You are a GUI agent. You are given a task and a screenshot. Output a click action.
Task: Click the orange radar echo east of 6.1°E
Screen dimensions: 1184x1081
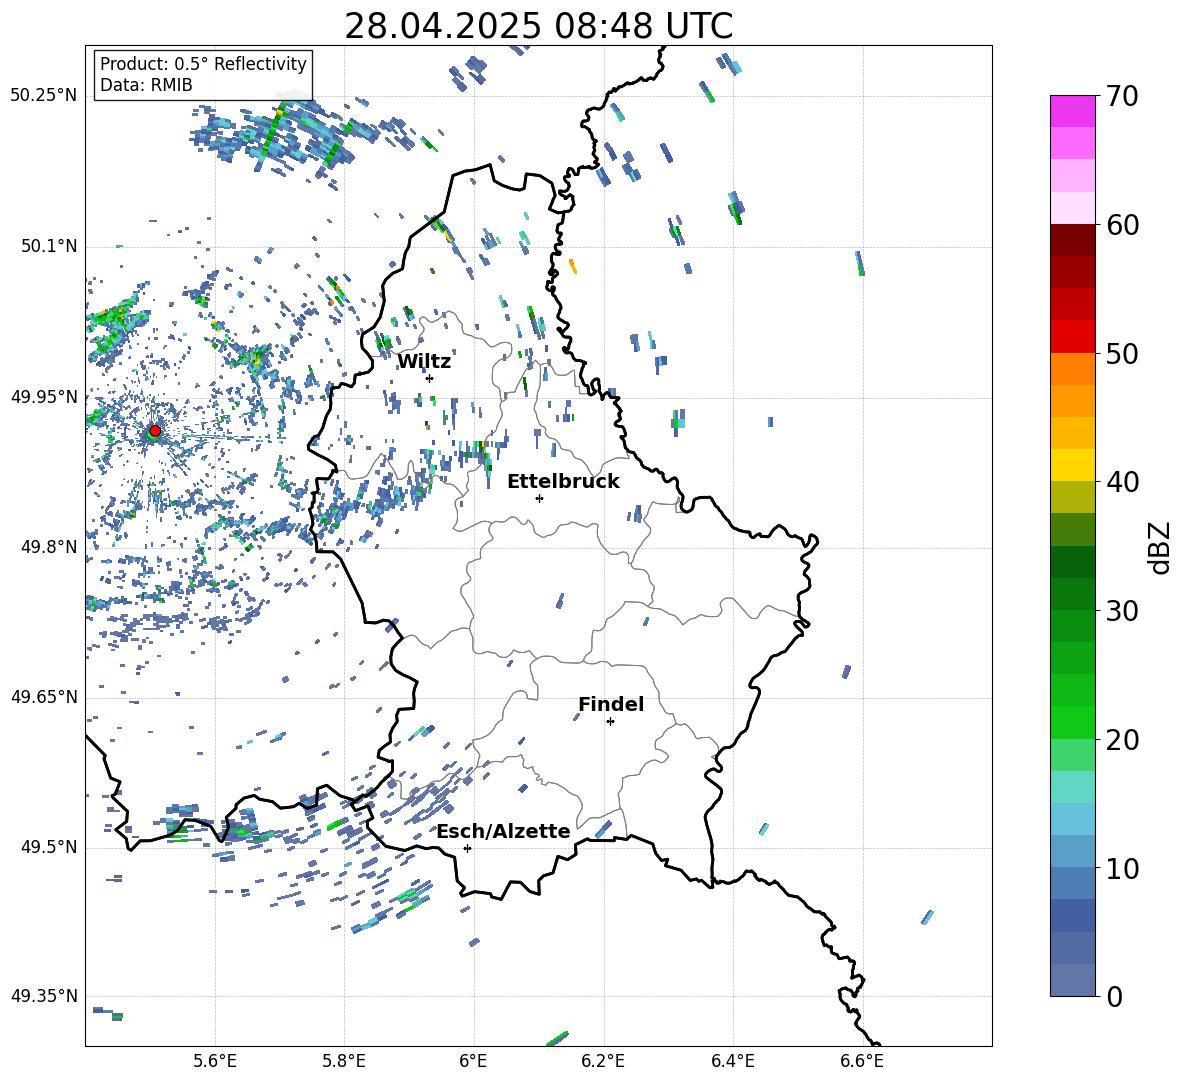click(x=572, y=266)
